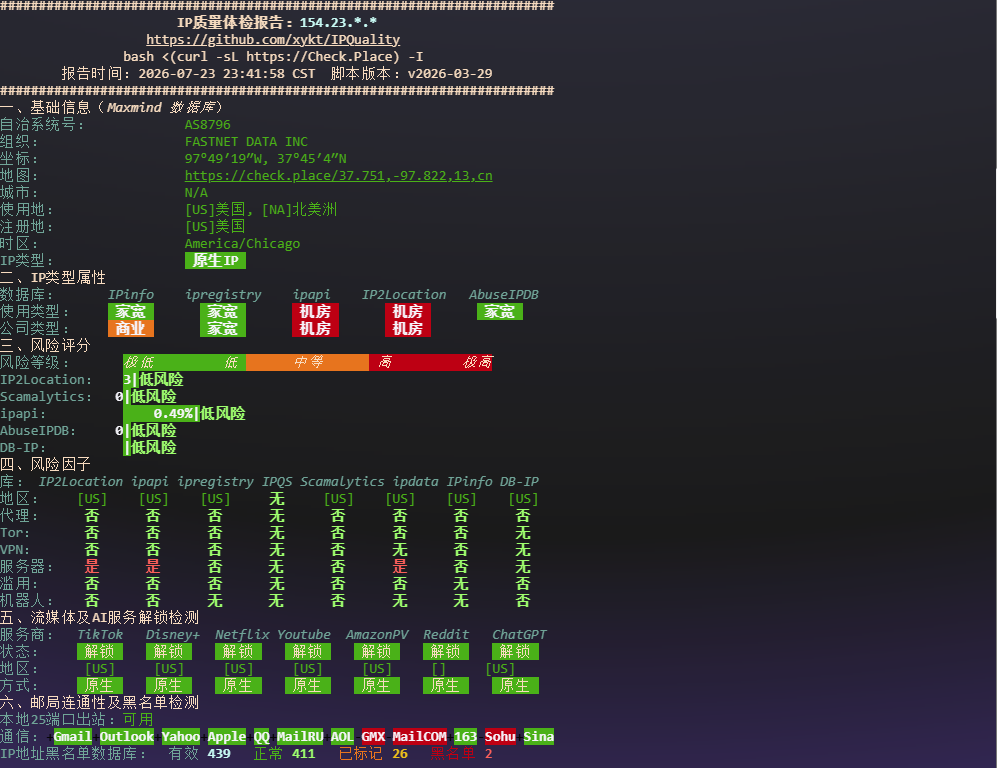Viewport: 997px width, 768px height.
Task: Click the 原生IP green badge
Action: [x=216, y=261]
